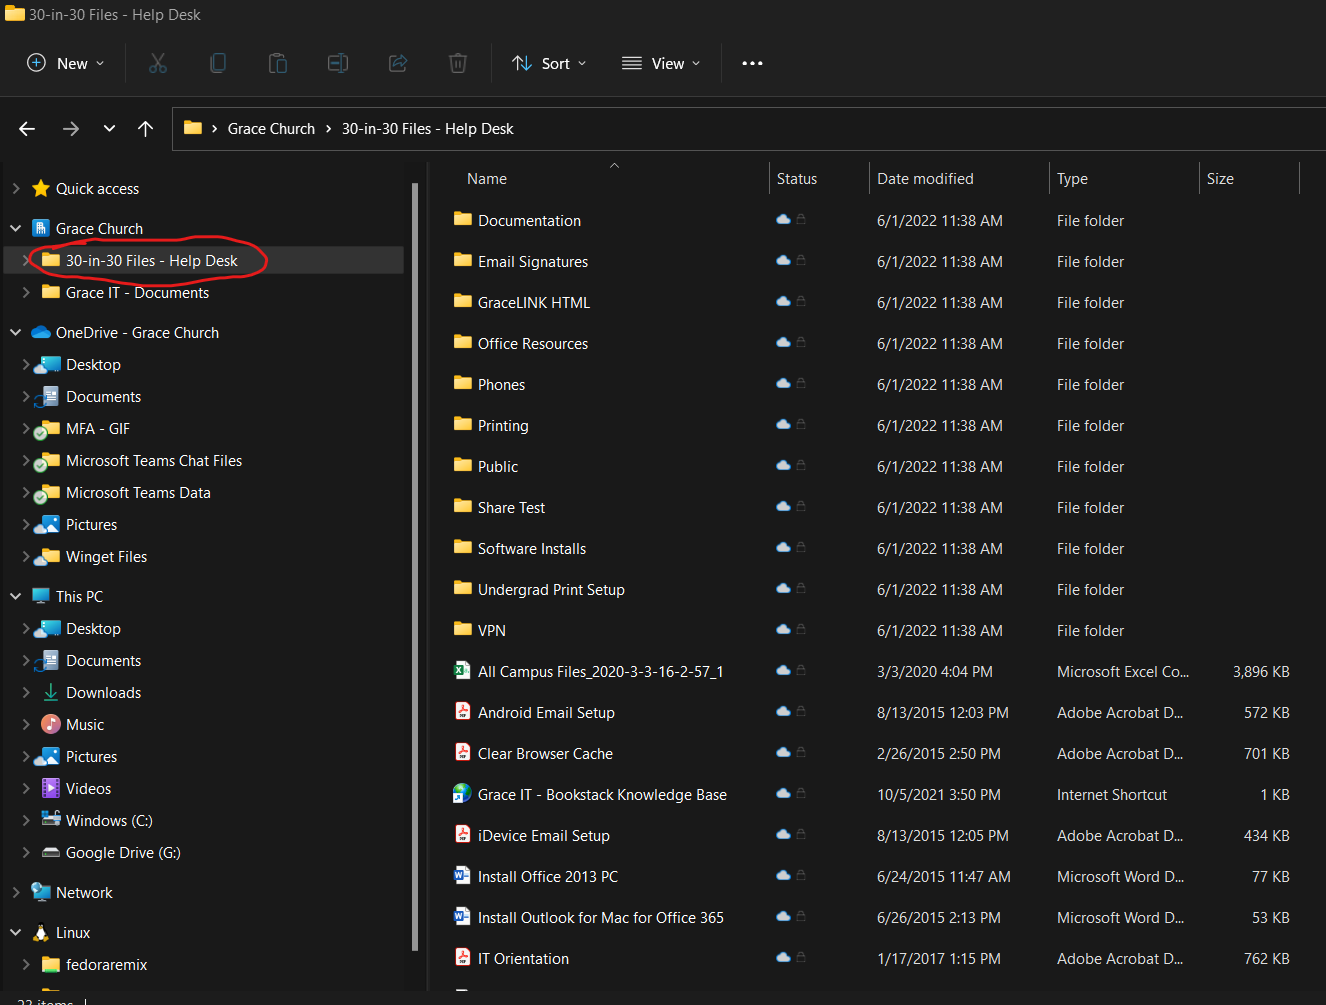Click the Downloads arrow icon

tap(51, 692)
